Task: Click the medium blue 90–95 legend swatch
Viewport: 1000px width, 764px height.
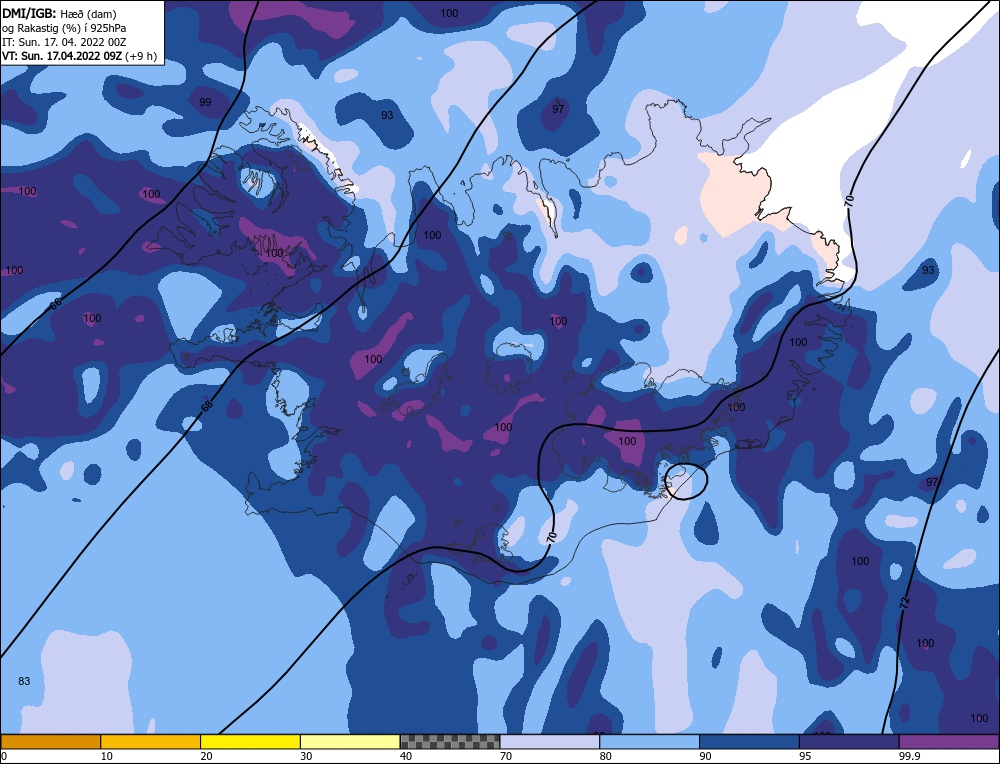Action: (749, 741)
